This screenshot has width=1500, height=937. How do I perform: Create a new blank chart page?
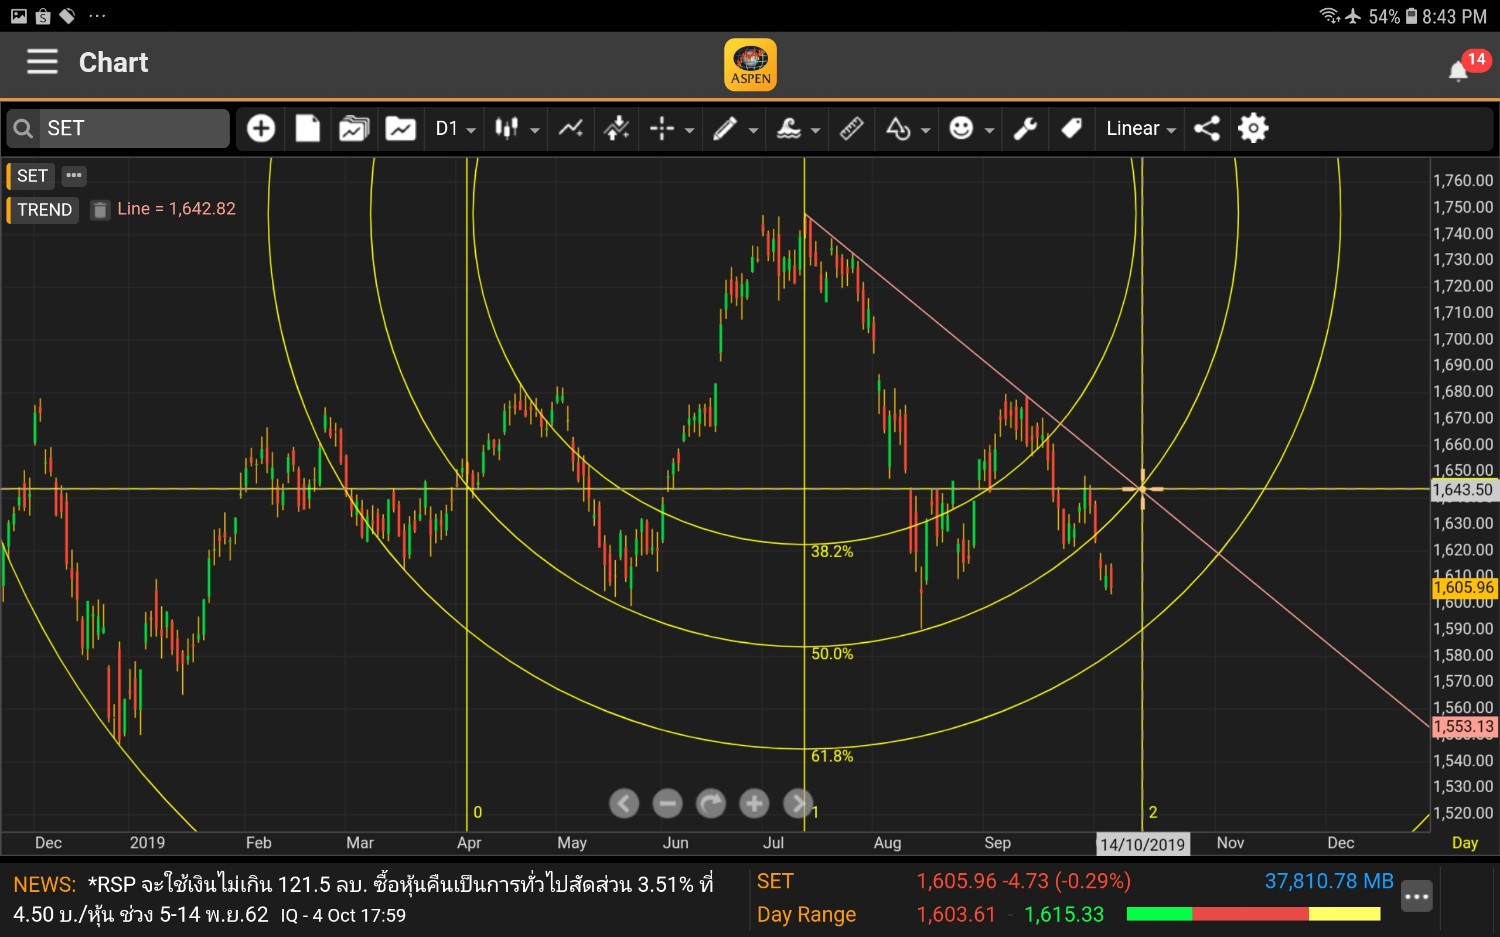[x=308, y=128]
